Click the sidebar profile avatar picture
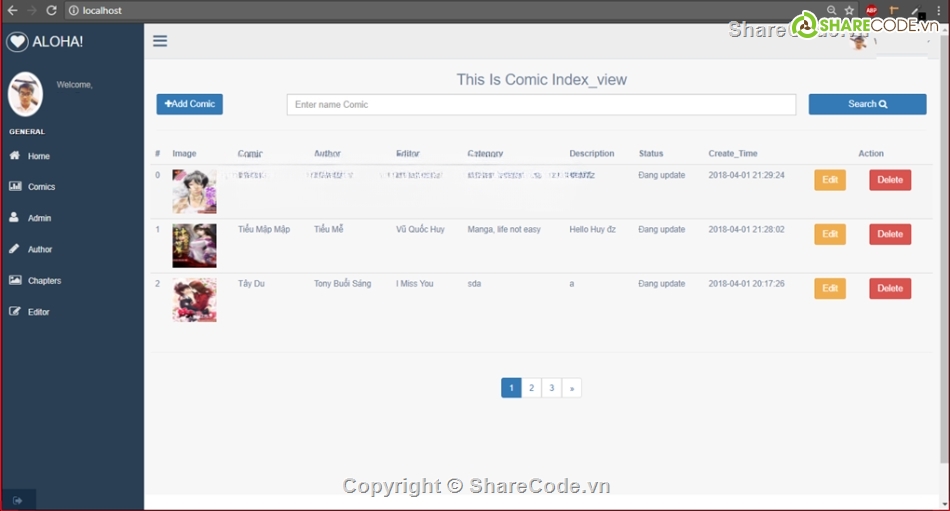Viewport: 950px width, 511px height. pyautogui.click(x=25, y=94)
